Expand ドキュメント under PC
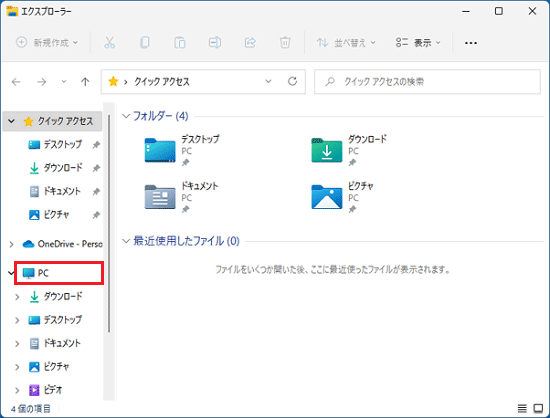The image size is (550, 418). 17,344
